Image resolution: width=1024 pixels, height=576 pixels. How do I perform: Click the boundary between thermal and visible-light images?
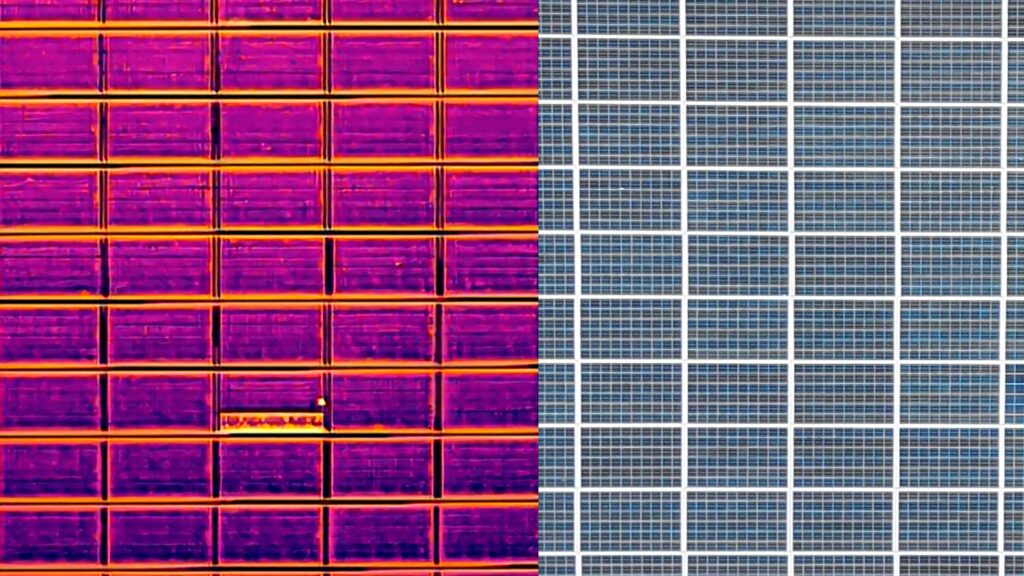point(538,288)
